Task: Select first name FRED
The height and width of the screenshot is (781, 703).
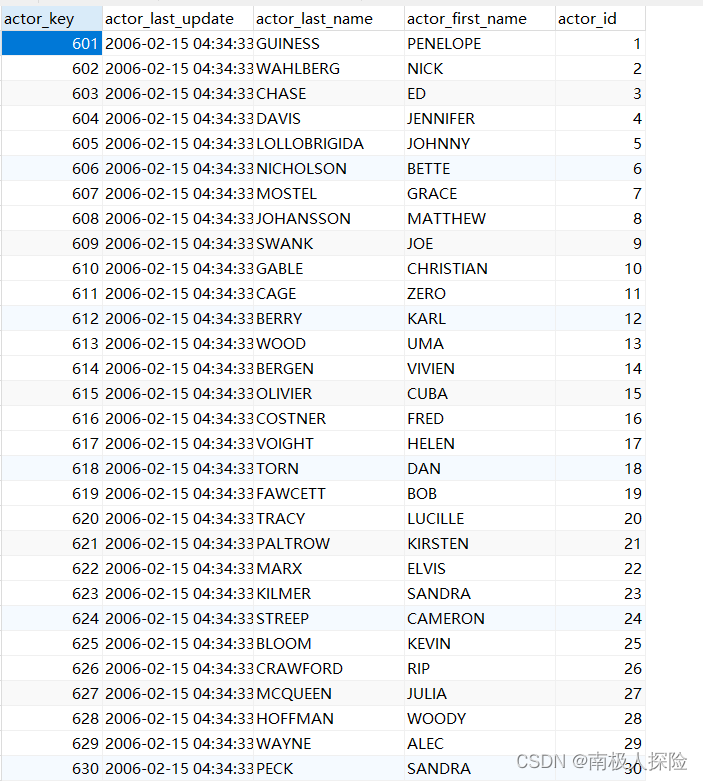Action: tap(425, 418)
